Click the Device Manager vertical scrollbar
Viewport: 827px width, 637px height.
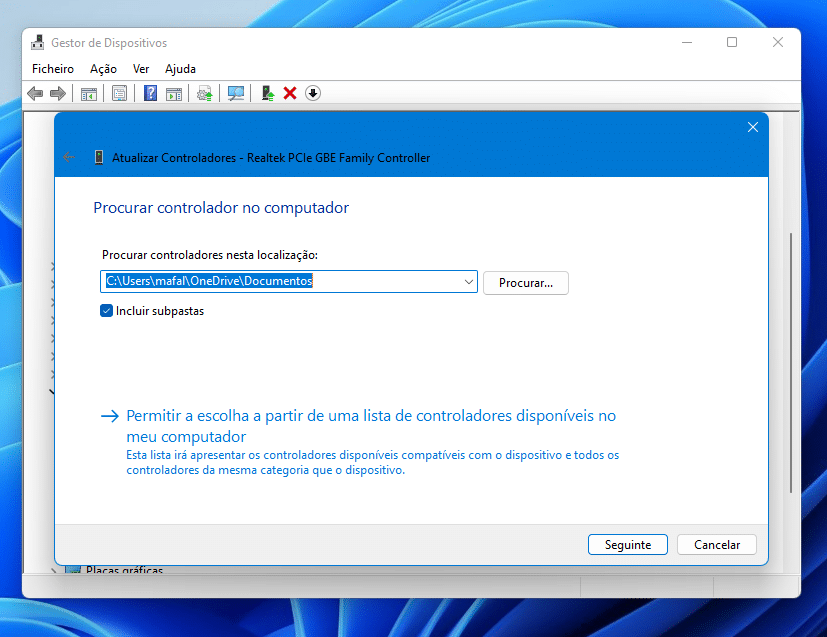coord(791,363)
